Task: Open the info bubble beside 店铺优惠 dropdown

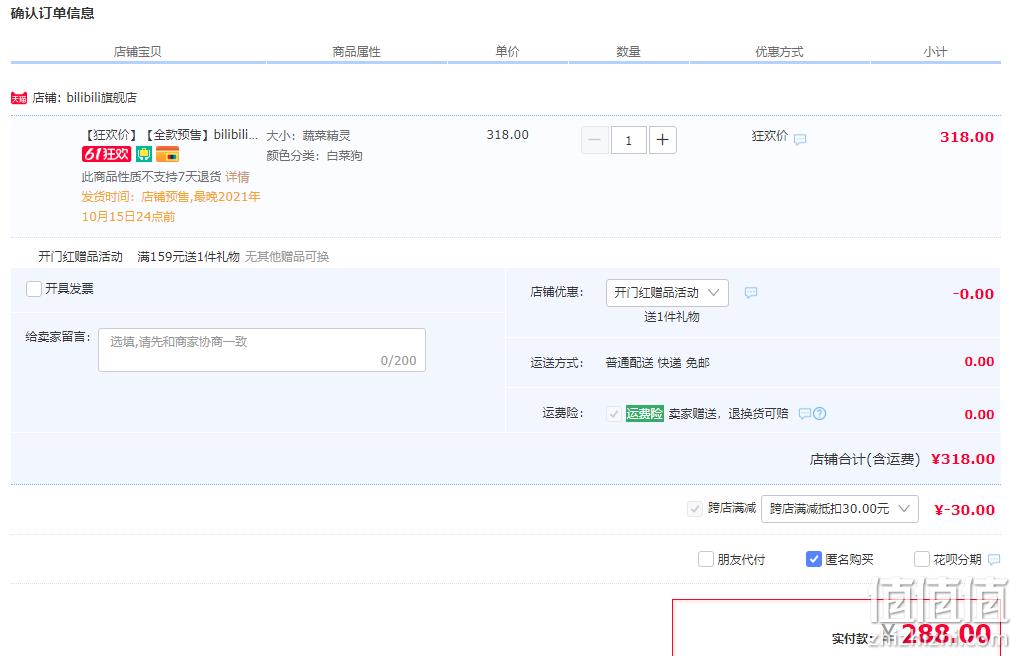Action: click(x=751, y=293)
